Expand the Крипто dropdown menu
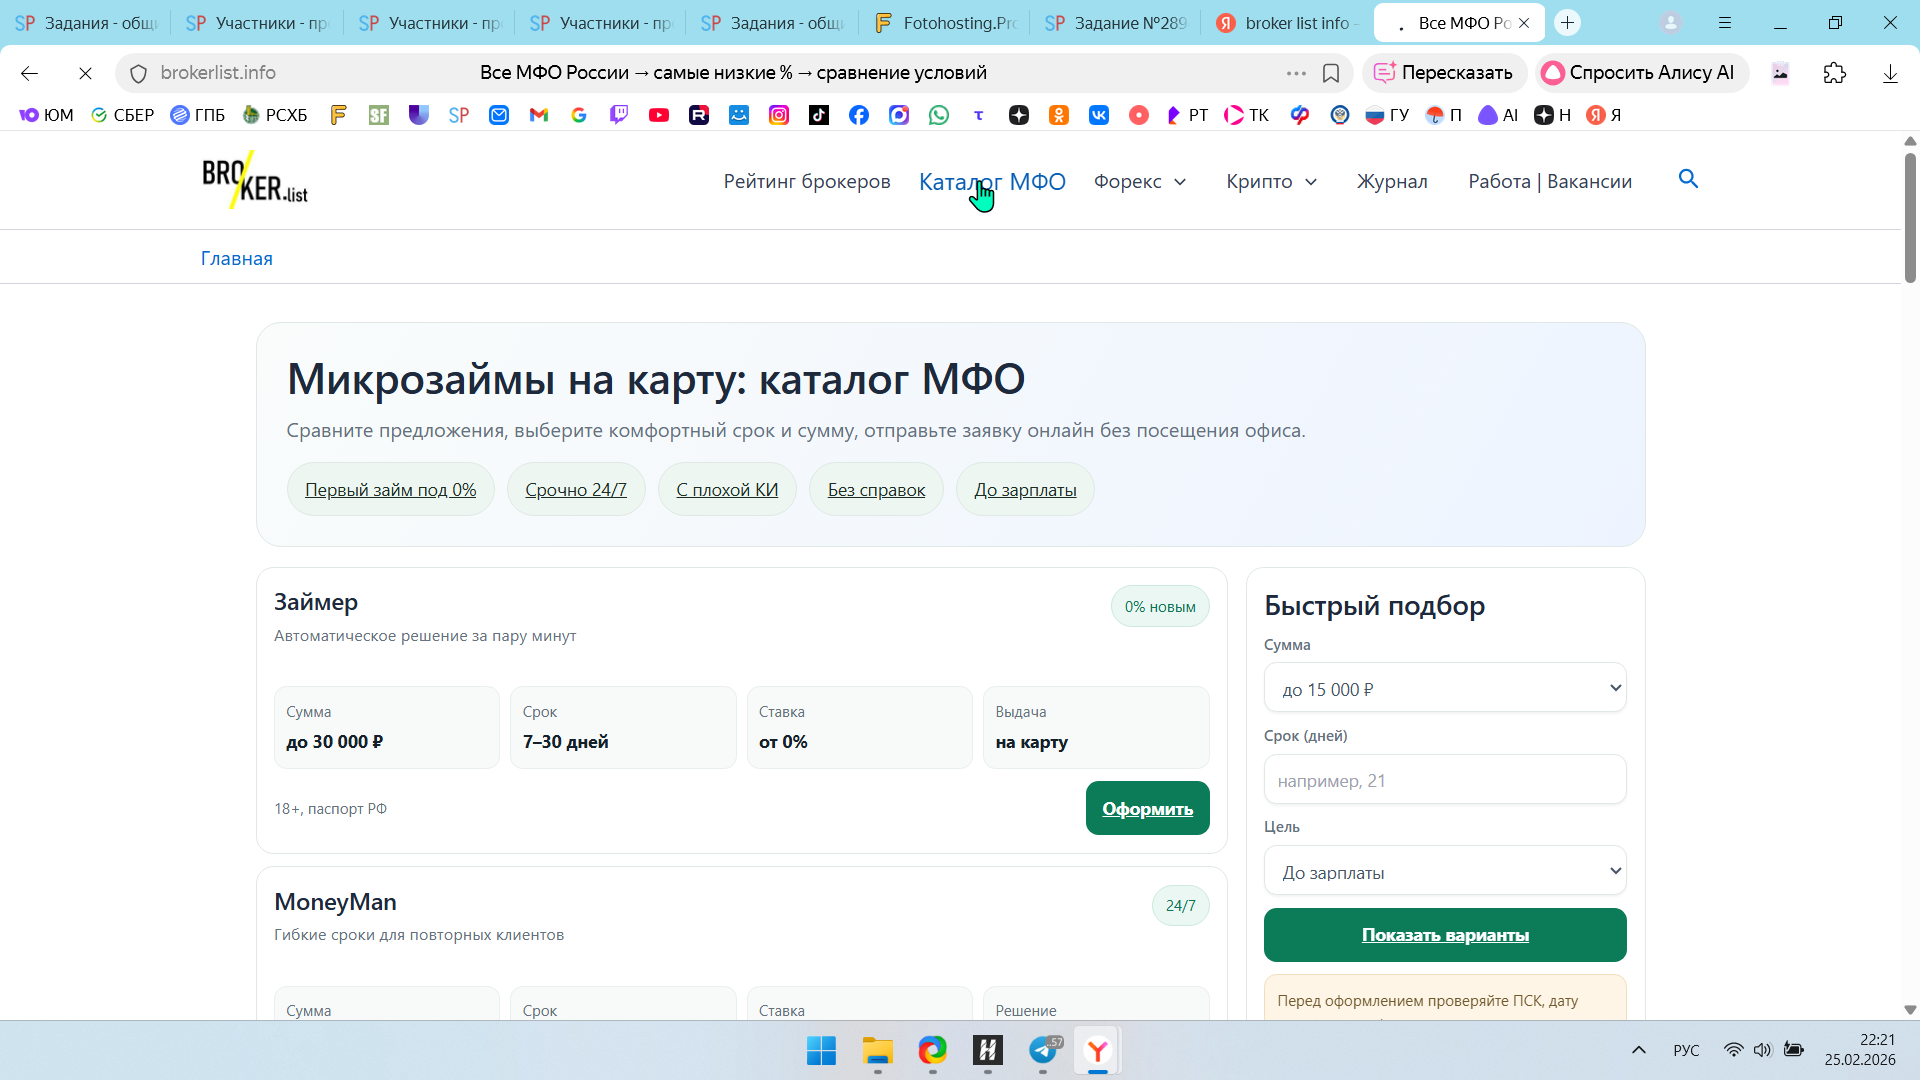 click(1271, 181)
